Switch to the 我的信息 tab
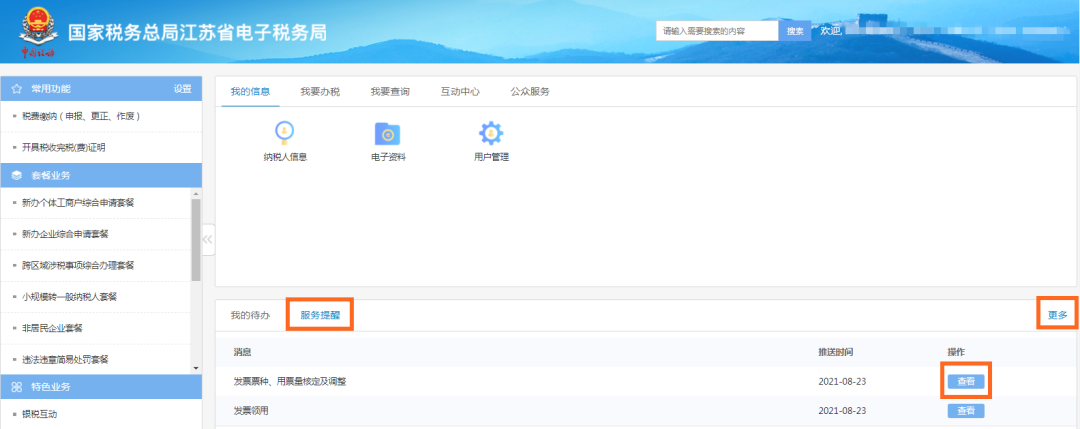The width and height of the screenshot is (1080, 429). (x=250, y=92)
